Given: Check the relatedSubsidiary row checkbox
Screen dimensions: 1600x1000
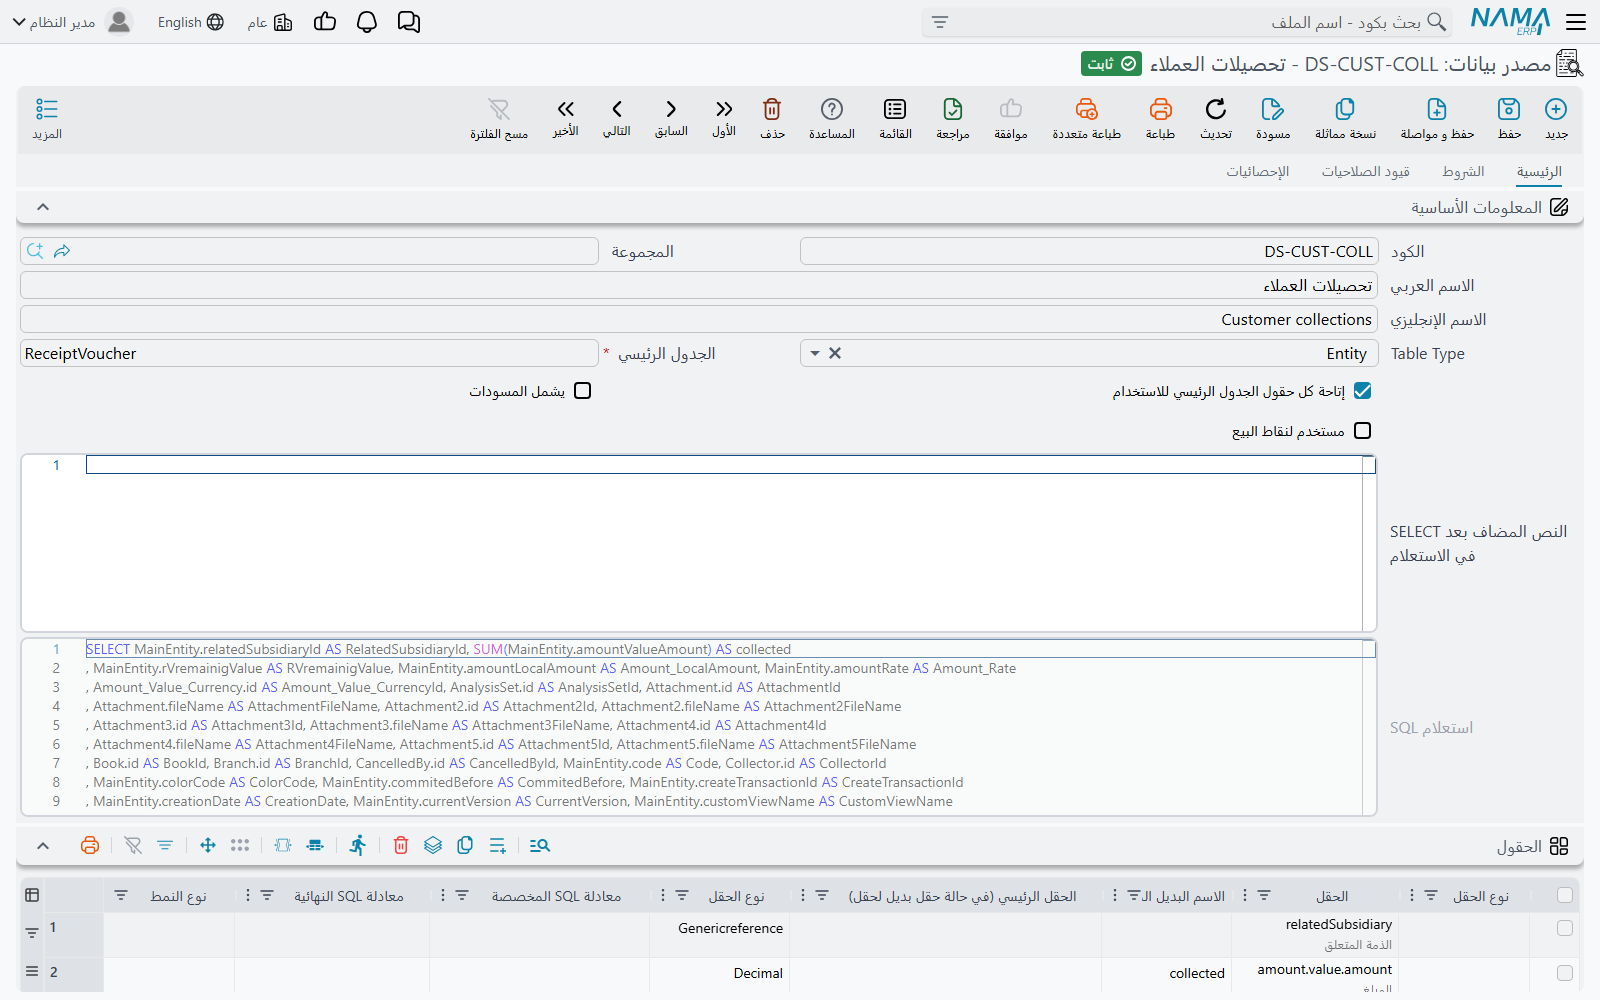Looking at the screenshot, I should click(1565, 928).
